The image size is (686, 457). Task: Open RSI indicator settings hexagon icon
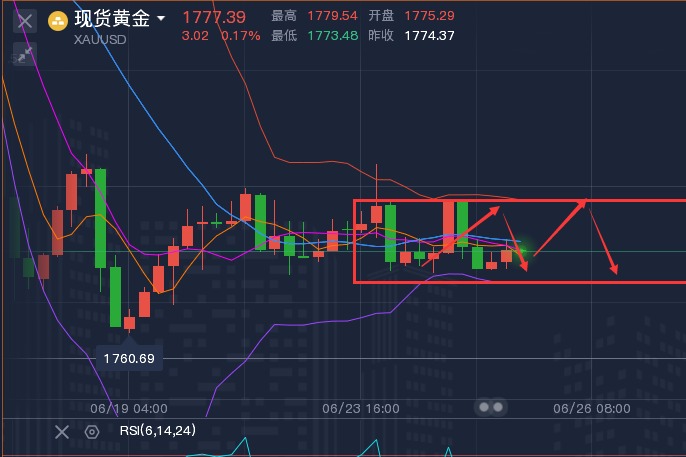tap(92, 432)
